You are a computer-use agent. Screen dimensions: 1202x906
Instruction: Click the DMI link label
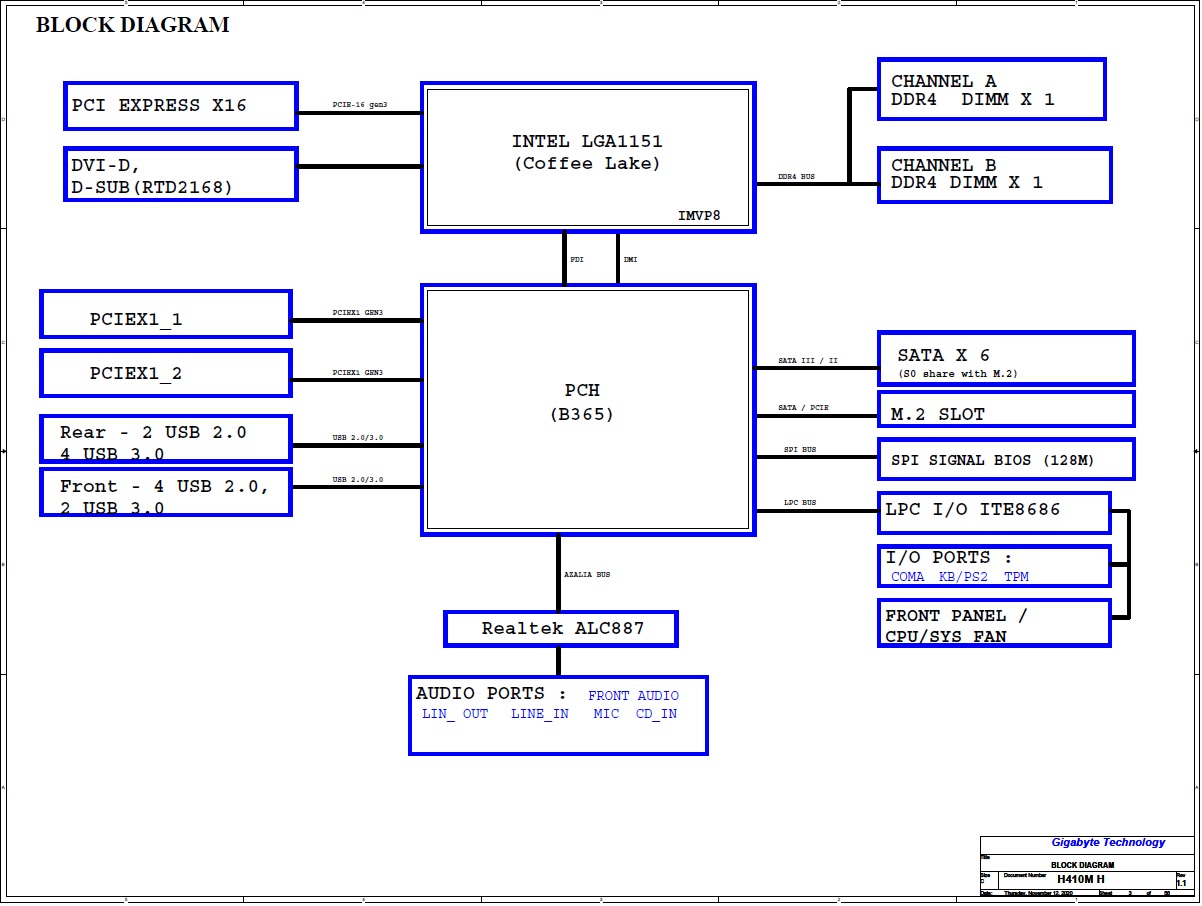pyautogui.click(x=630, y=260)
